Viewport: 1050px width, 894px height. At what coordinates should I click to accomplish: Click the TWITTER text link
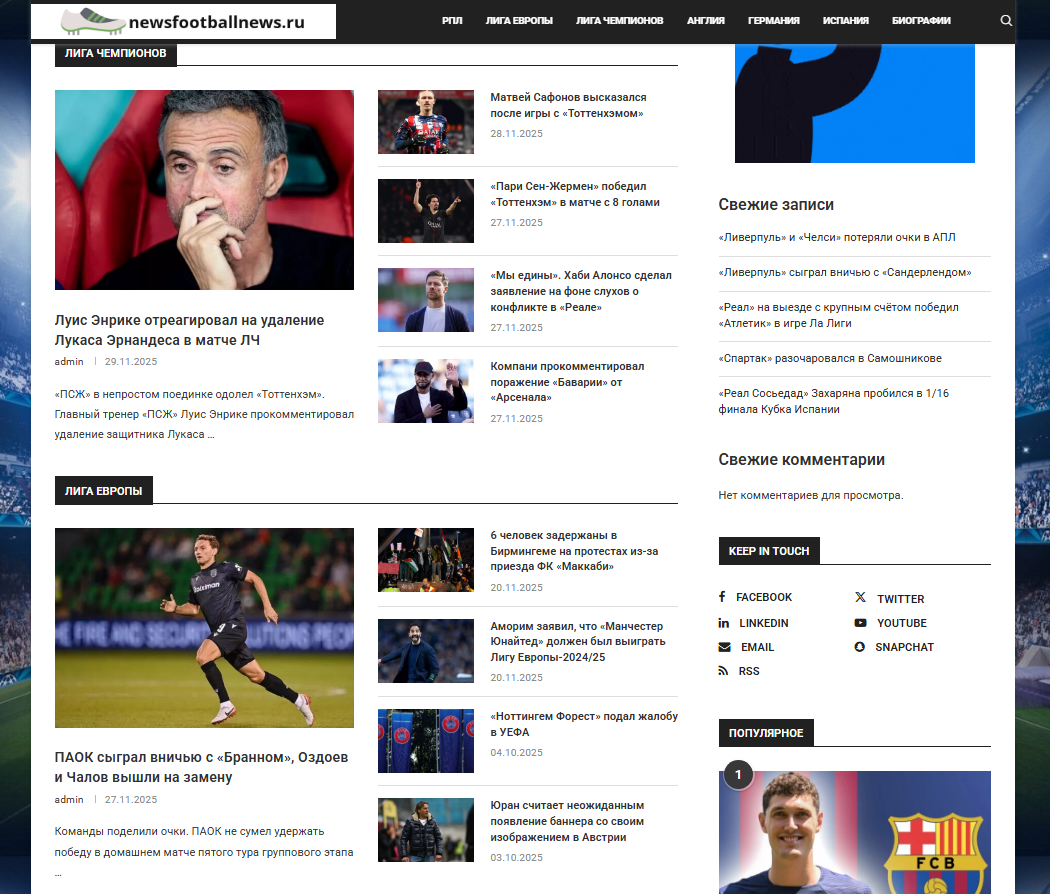901,599
